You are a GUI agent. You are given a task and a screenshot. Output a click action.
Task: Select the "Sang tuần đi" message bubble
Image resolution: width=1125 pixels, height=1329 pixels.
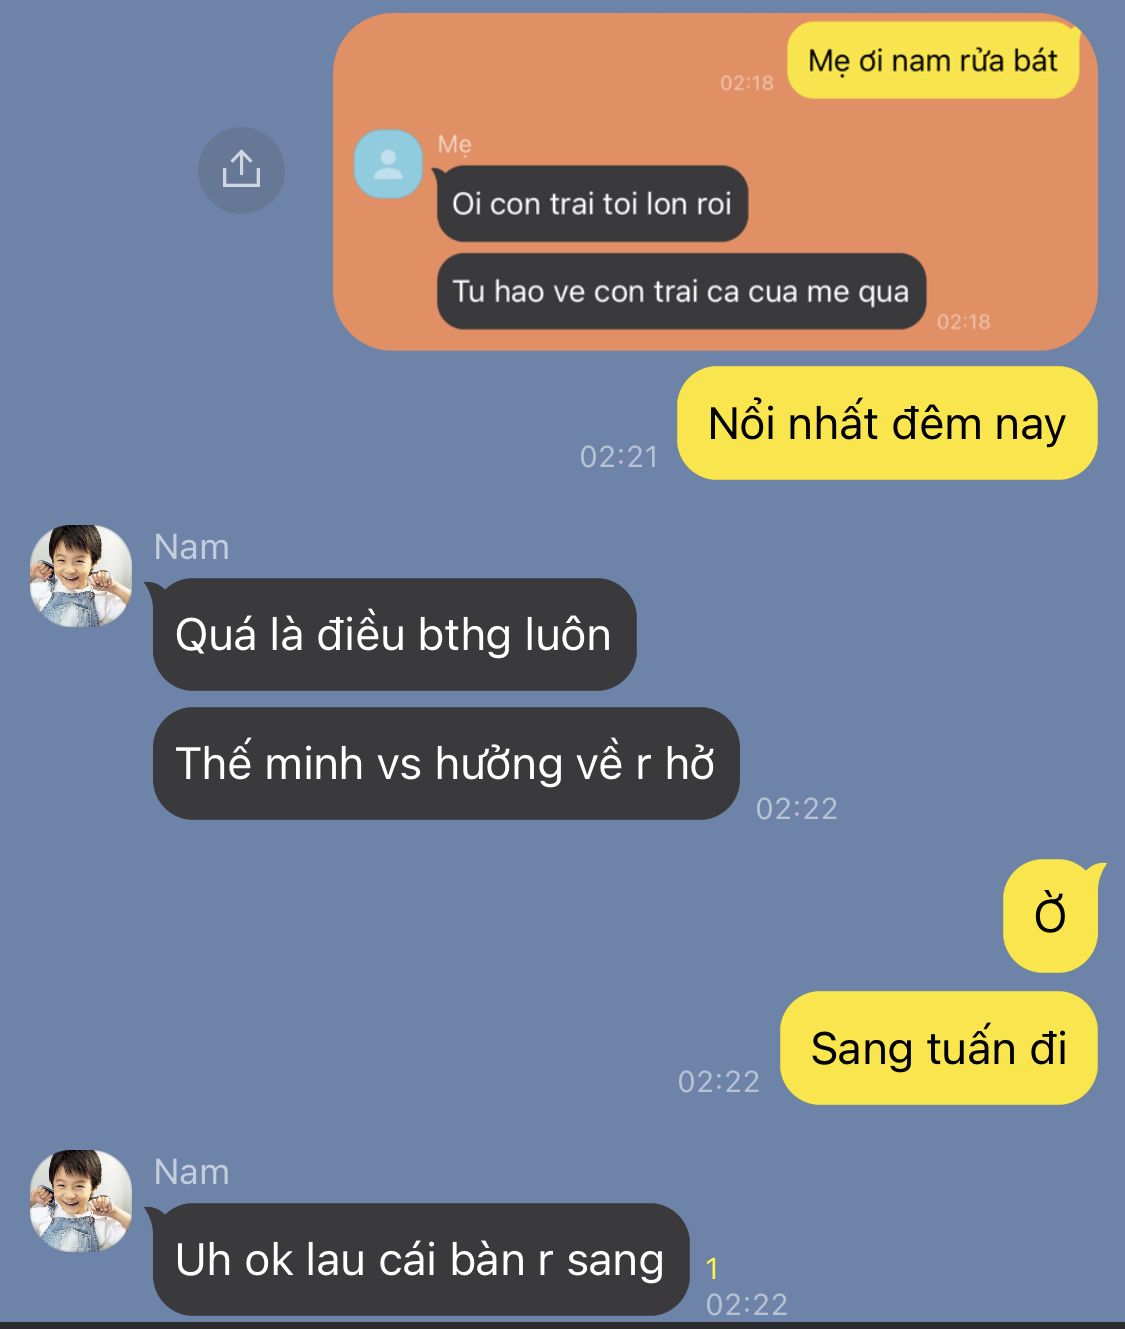pos(939,1048)
